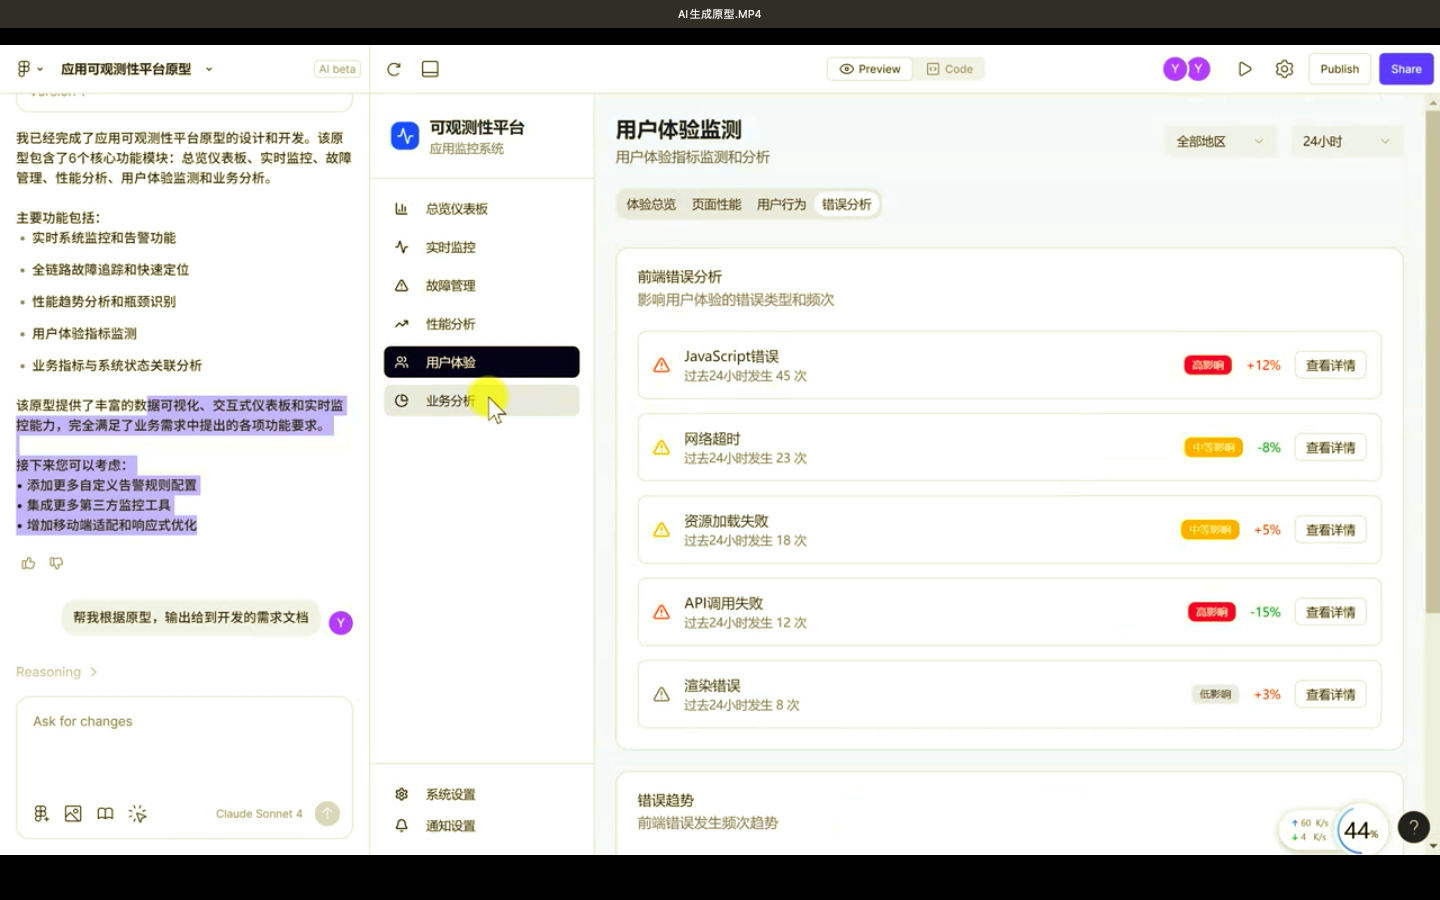Click the warning icon beside JavaScript错误

tap(662, 366)
